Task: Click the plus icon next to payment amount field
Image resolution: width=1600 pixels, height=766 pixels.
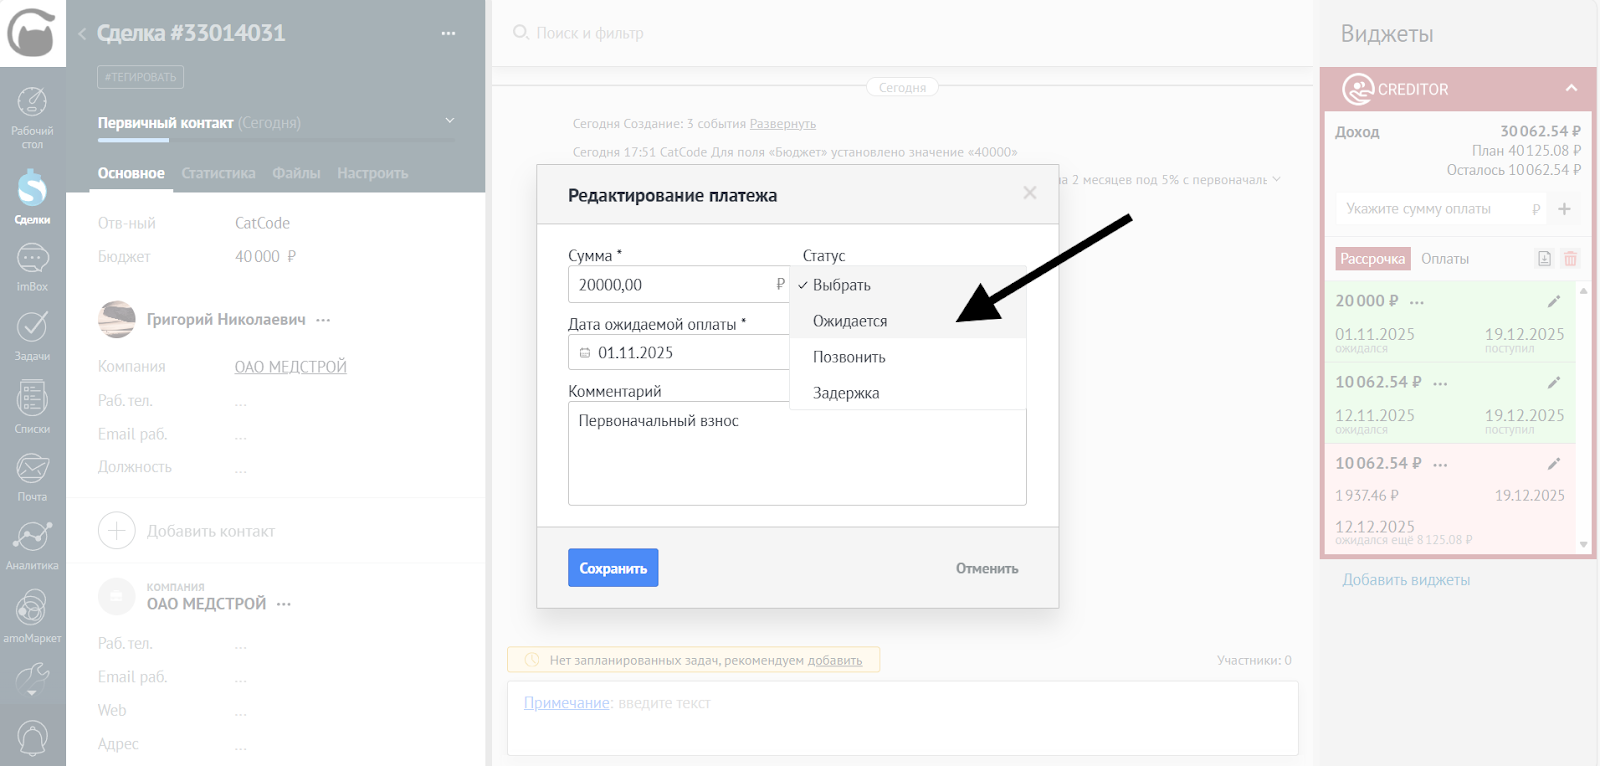Action: click(x=1564, y=209)
